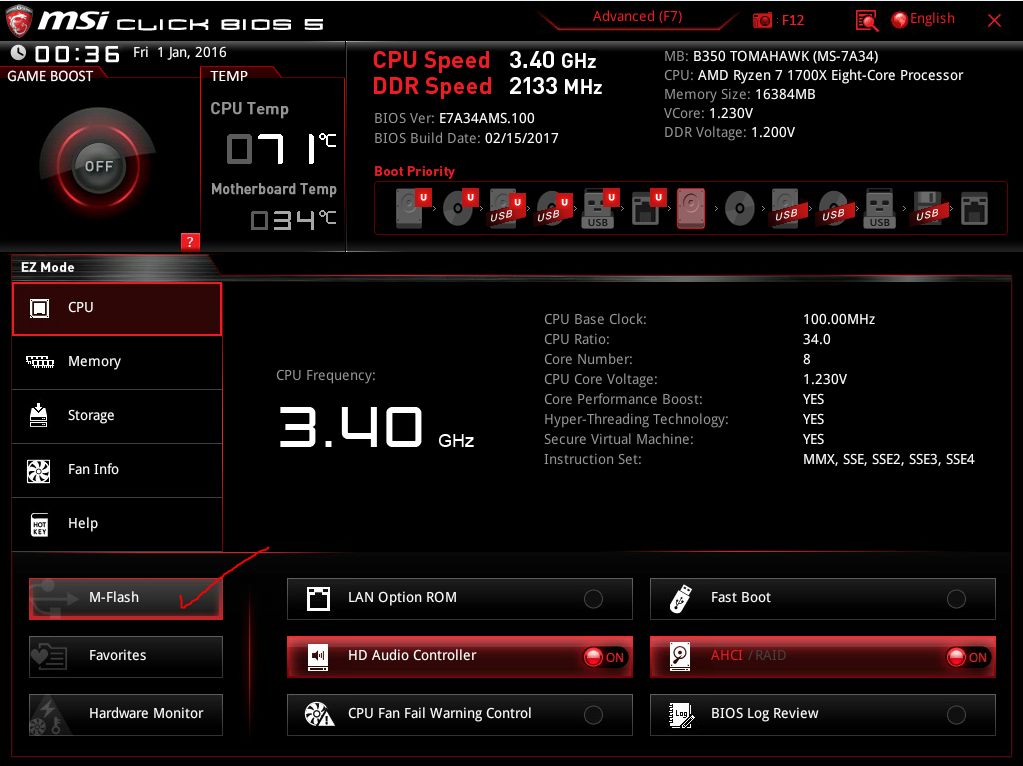Screen dimensions: 1023x766
Task: Close the BIOS with the red X
Action: pos(994,20)
